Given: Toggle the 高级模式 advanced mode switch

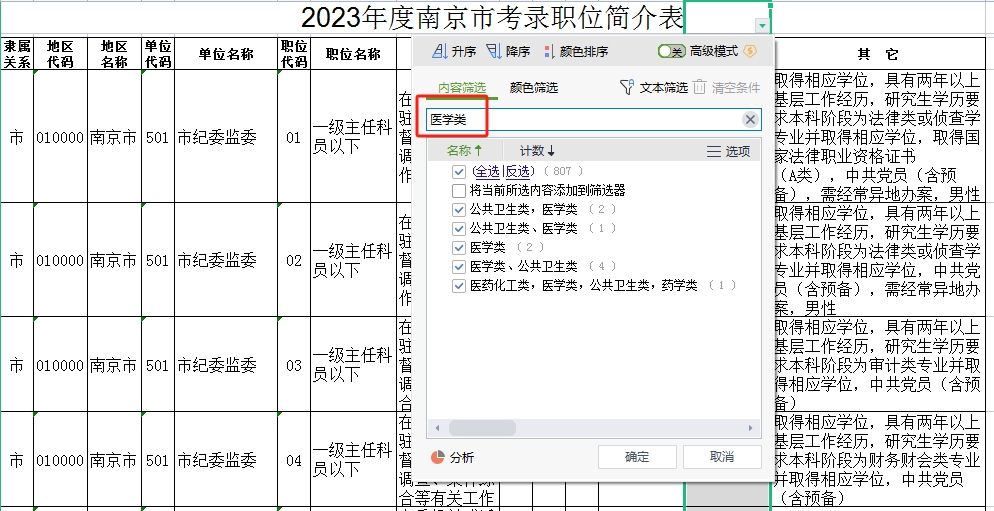Looking at the screenshot, I should pos(671,52).
